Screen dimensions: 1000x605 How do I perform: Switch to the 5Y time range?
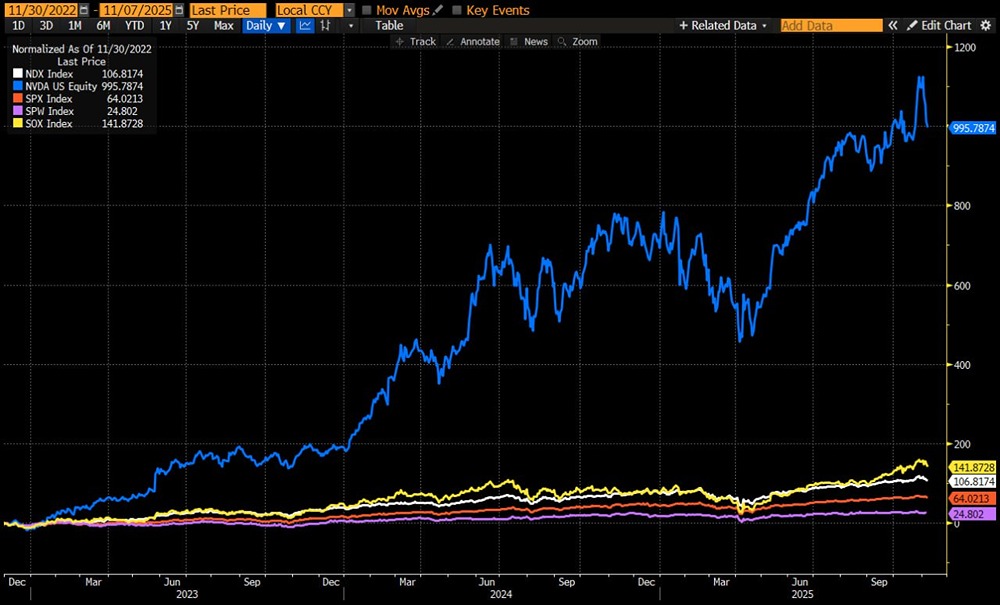tap(193, 25)
